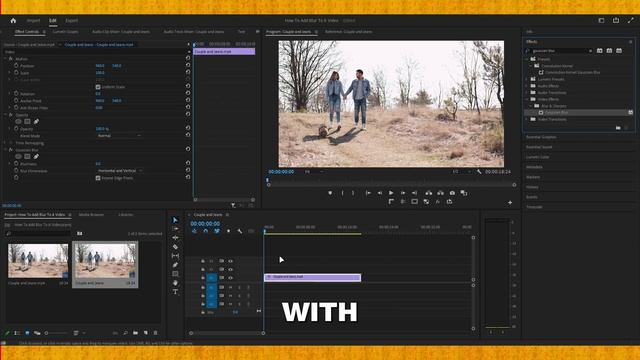Toggle Linked Selection in timeline

[217, 231]
